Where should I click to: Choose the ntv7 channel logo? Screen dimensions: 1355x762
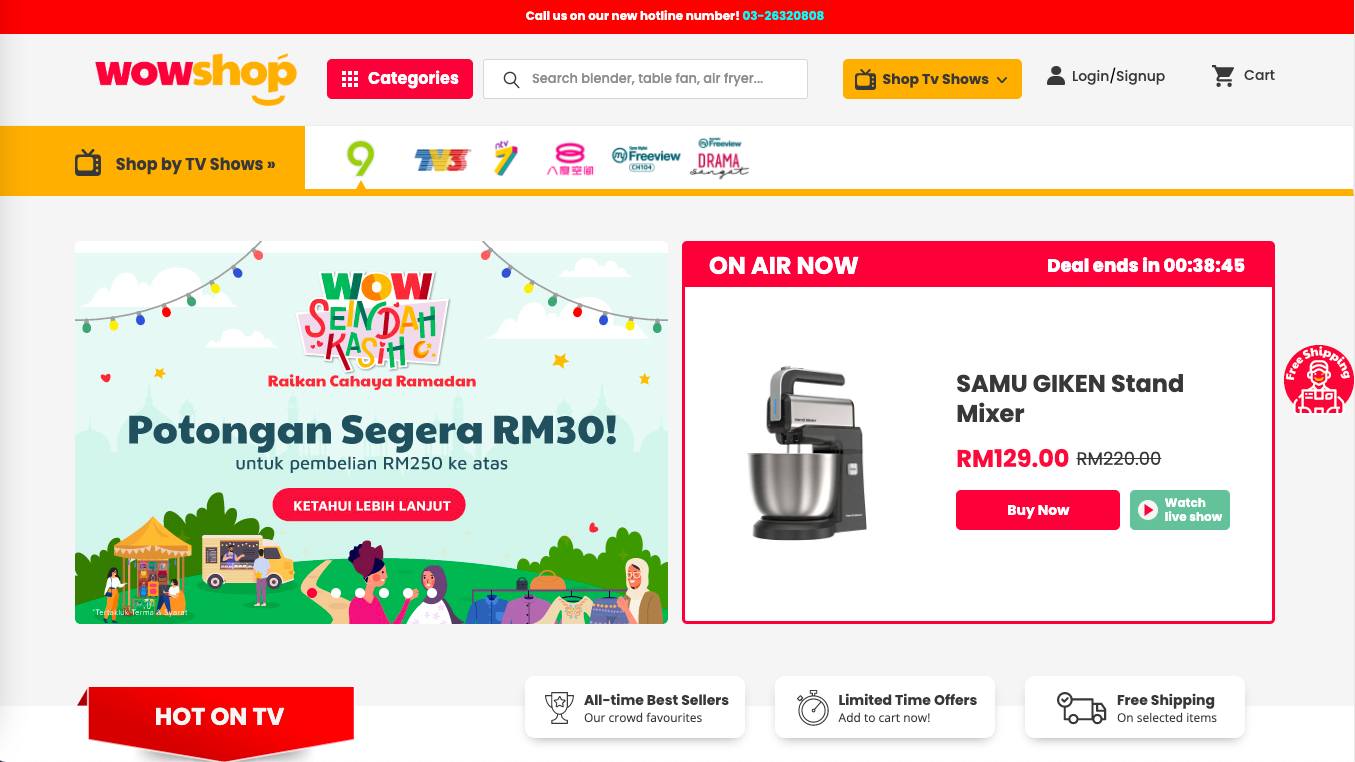506,158
